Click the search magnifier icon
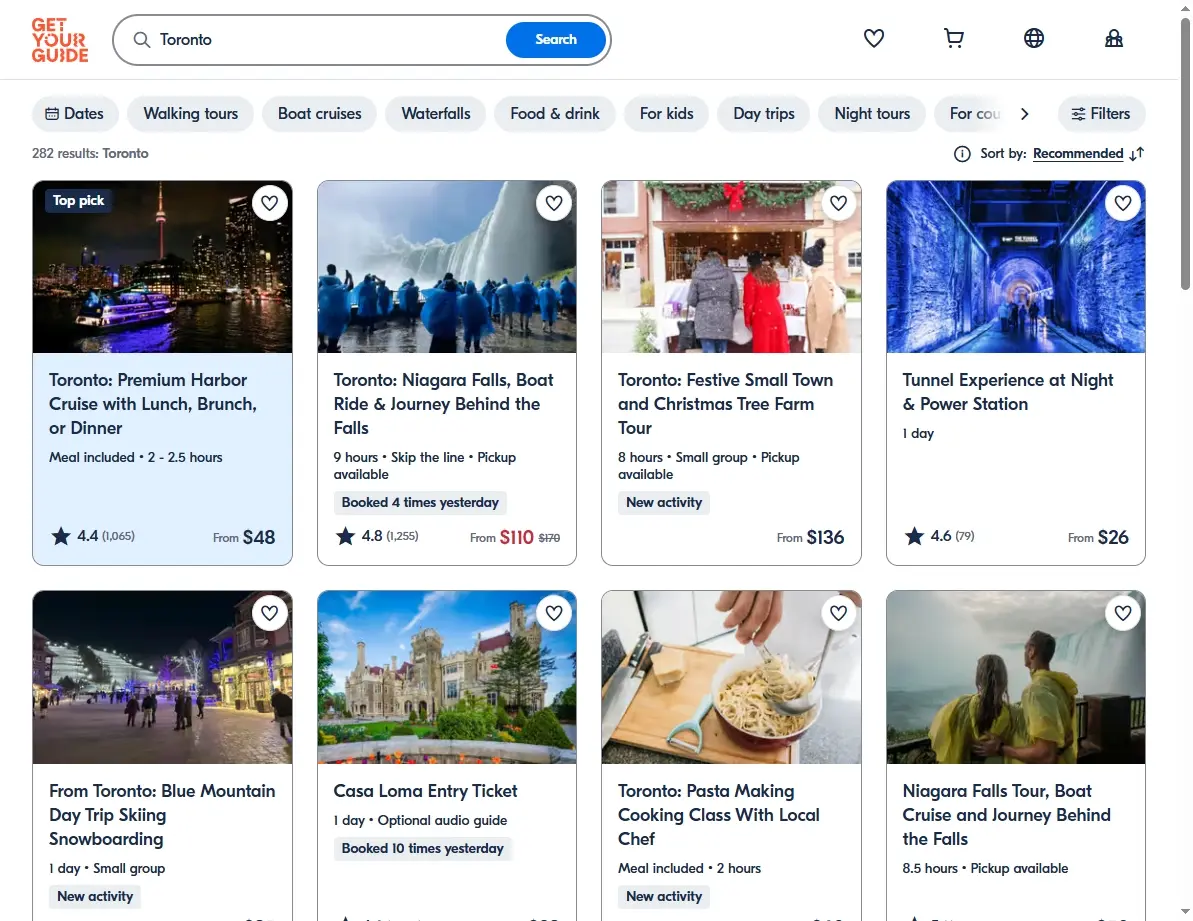 [x=142, y=40]
